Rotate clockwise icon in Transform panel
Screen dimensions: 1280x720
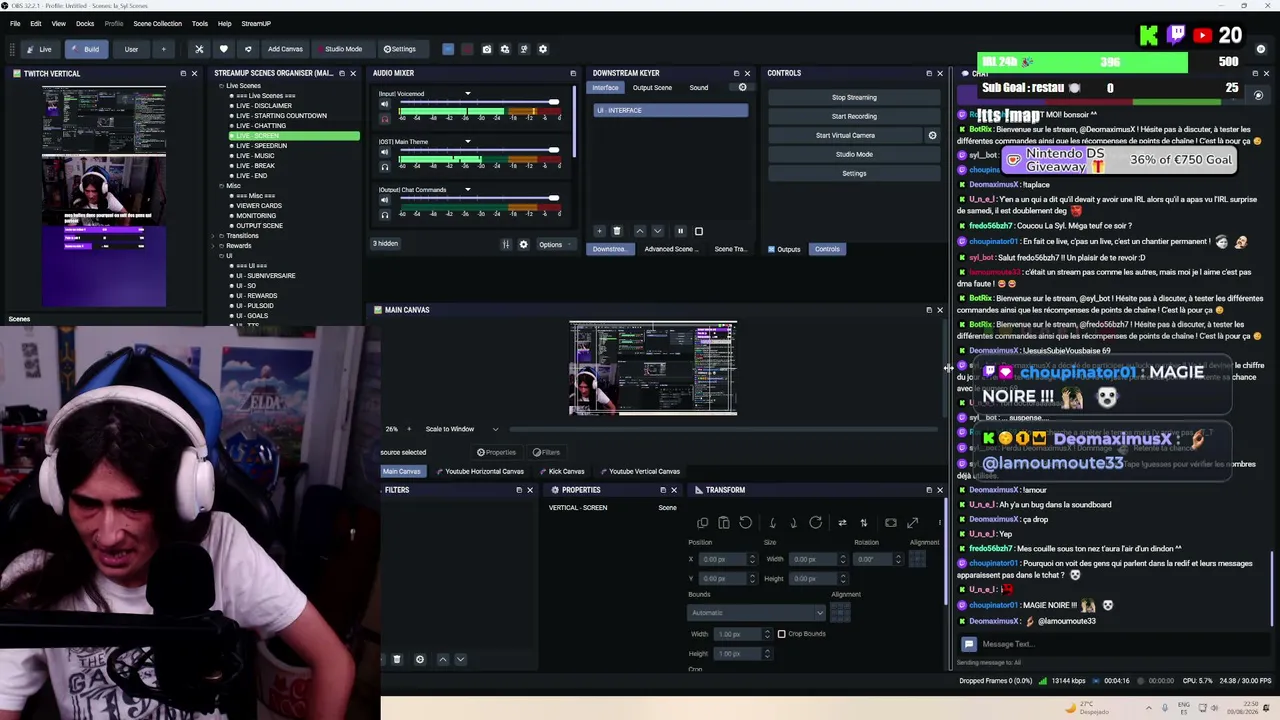[816, 523]
